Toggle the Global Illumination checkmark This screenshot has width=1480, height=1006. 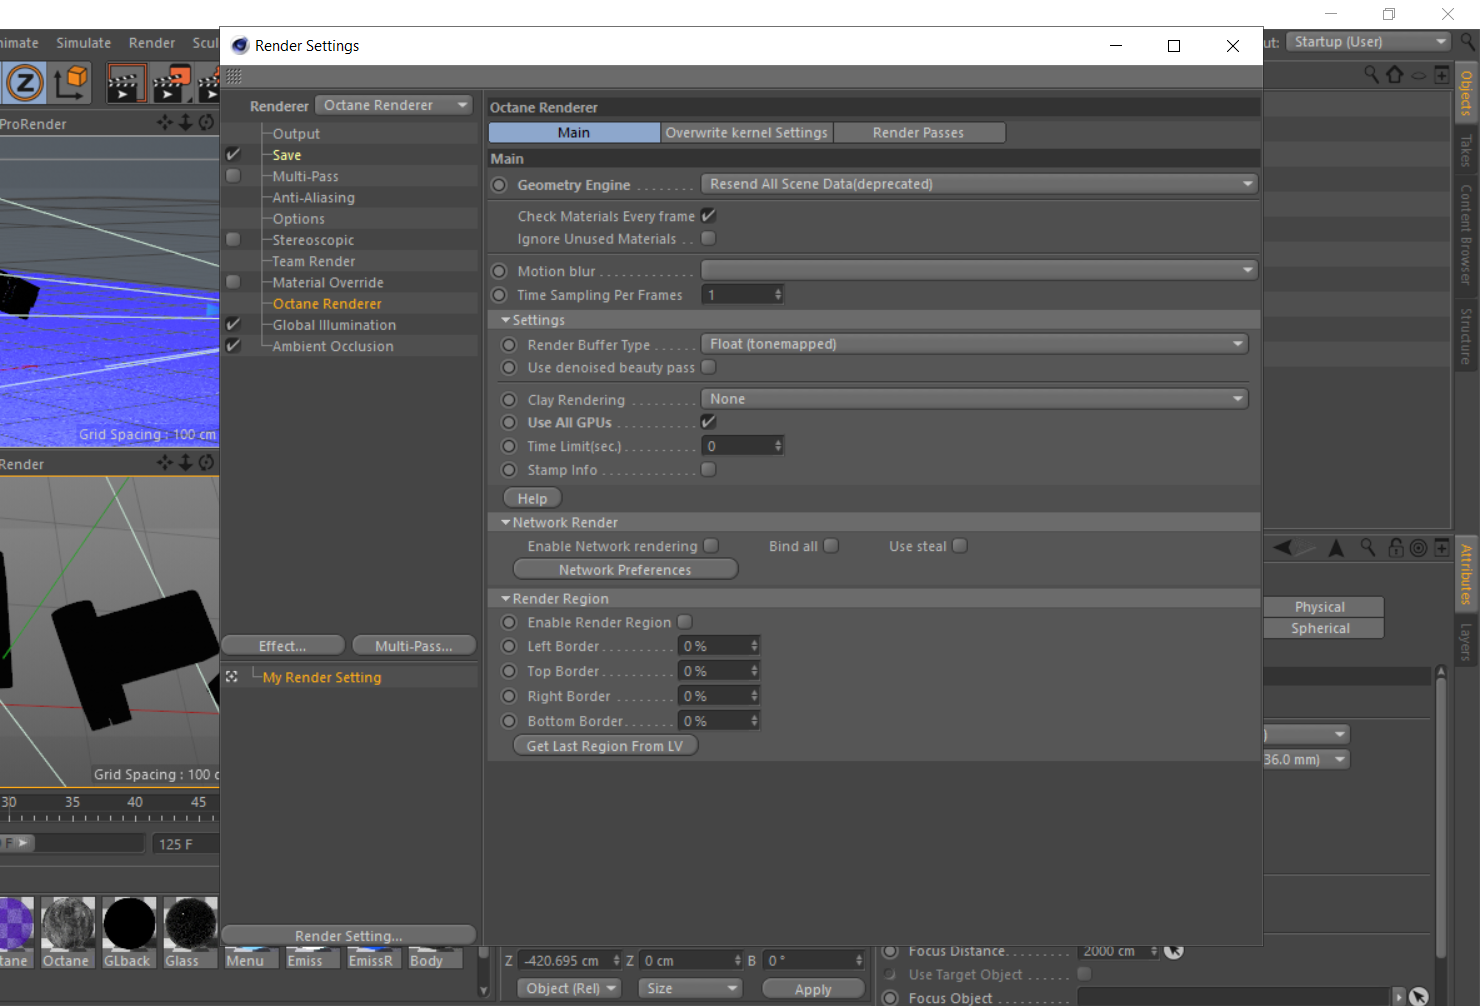pyautogui.click(x=233, y=324)
